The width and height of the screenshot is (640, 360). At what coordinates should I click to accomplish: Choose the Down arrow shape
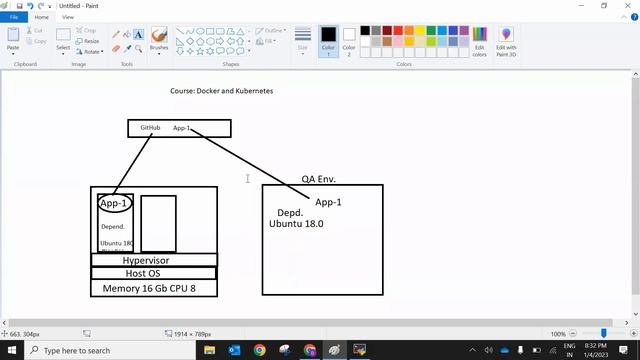pos(180,51)
